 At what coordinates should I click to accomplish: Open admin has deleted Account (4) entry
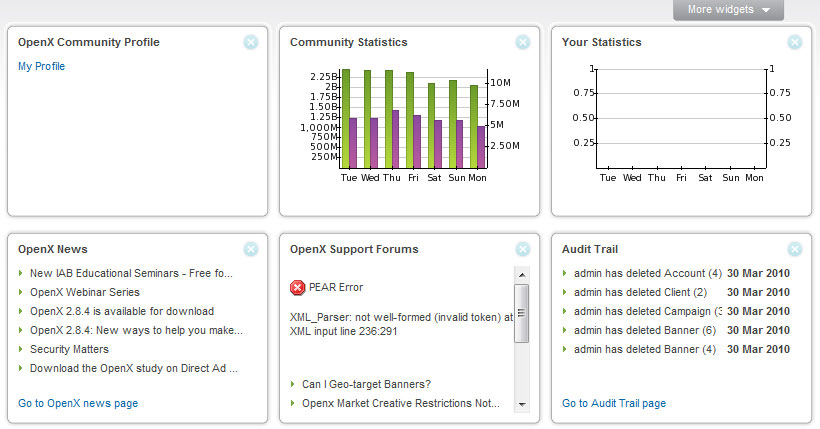click(647, 273)
